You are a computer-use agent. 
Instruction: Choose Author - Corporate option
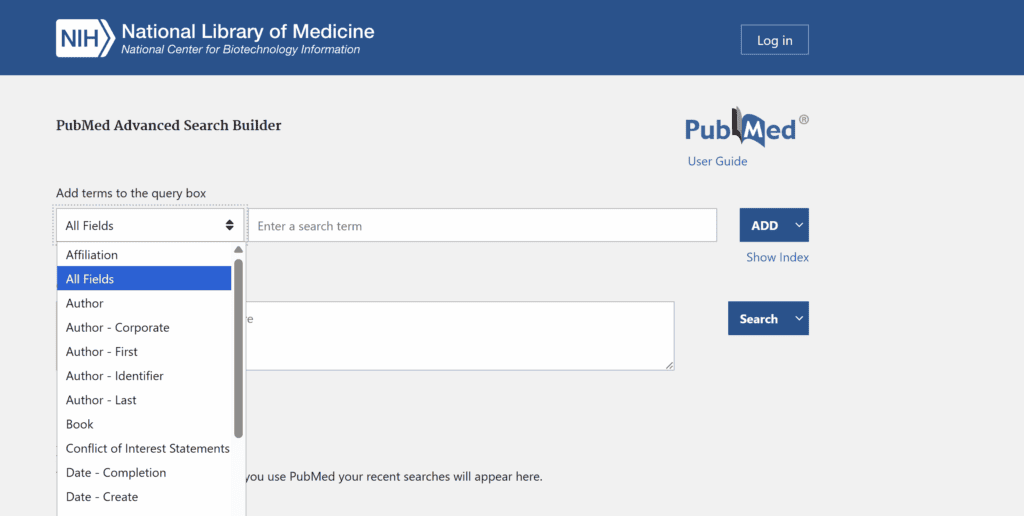click(x=144, y=327)
